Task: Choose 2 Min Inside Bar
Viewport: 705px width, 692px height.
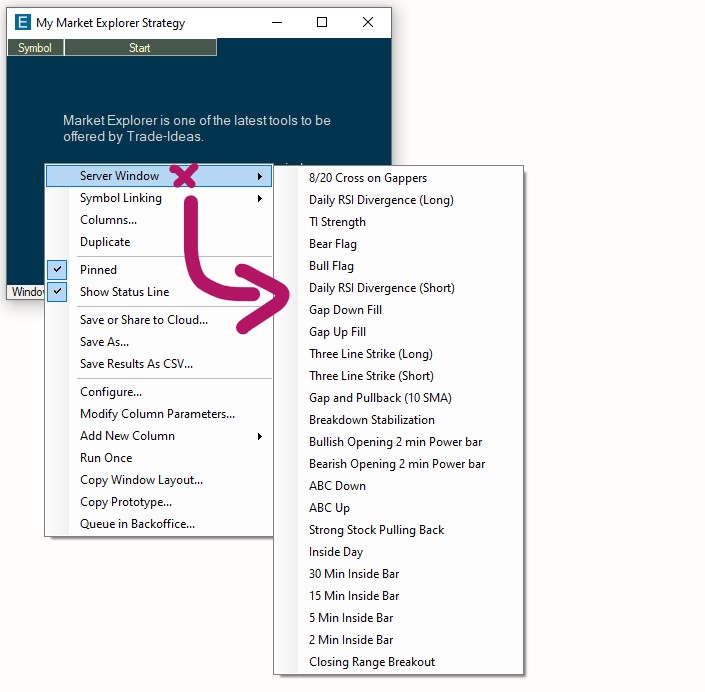Action: 351,640
